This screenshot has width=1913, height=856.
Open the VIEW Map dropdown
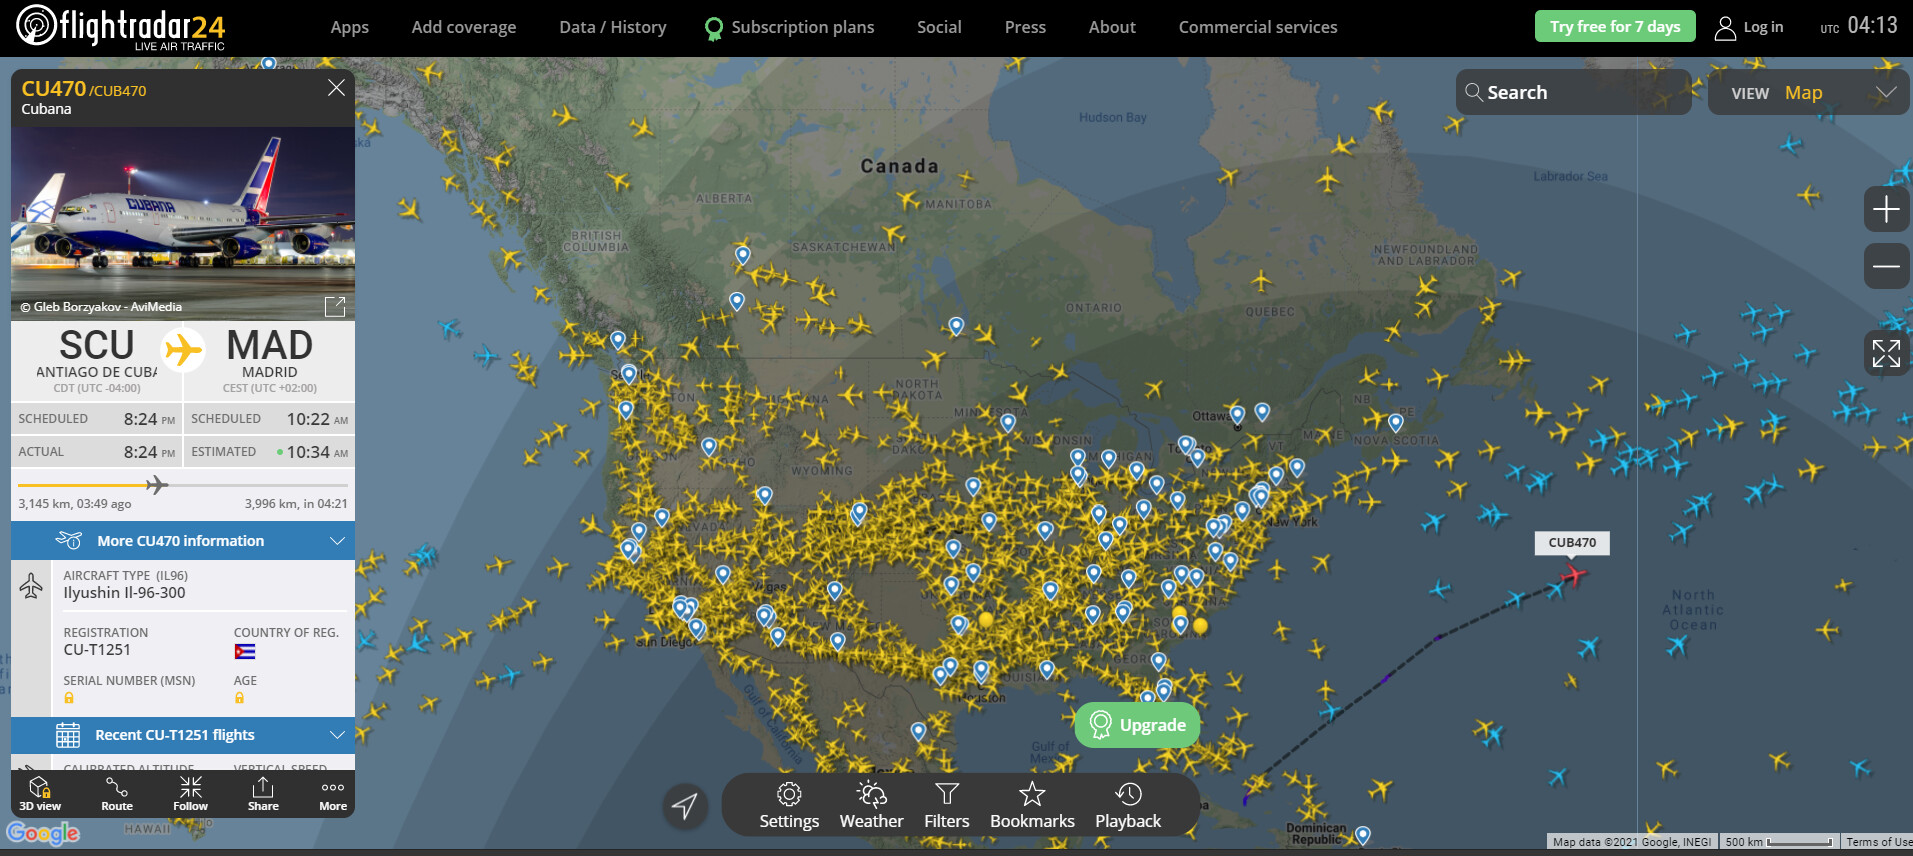1809,92
